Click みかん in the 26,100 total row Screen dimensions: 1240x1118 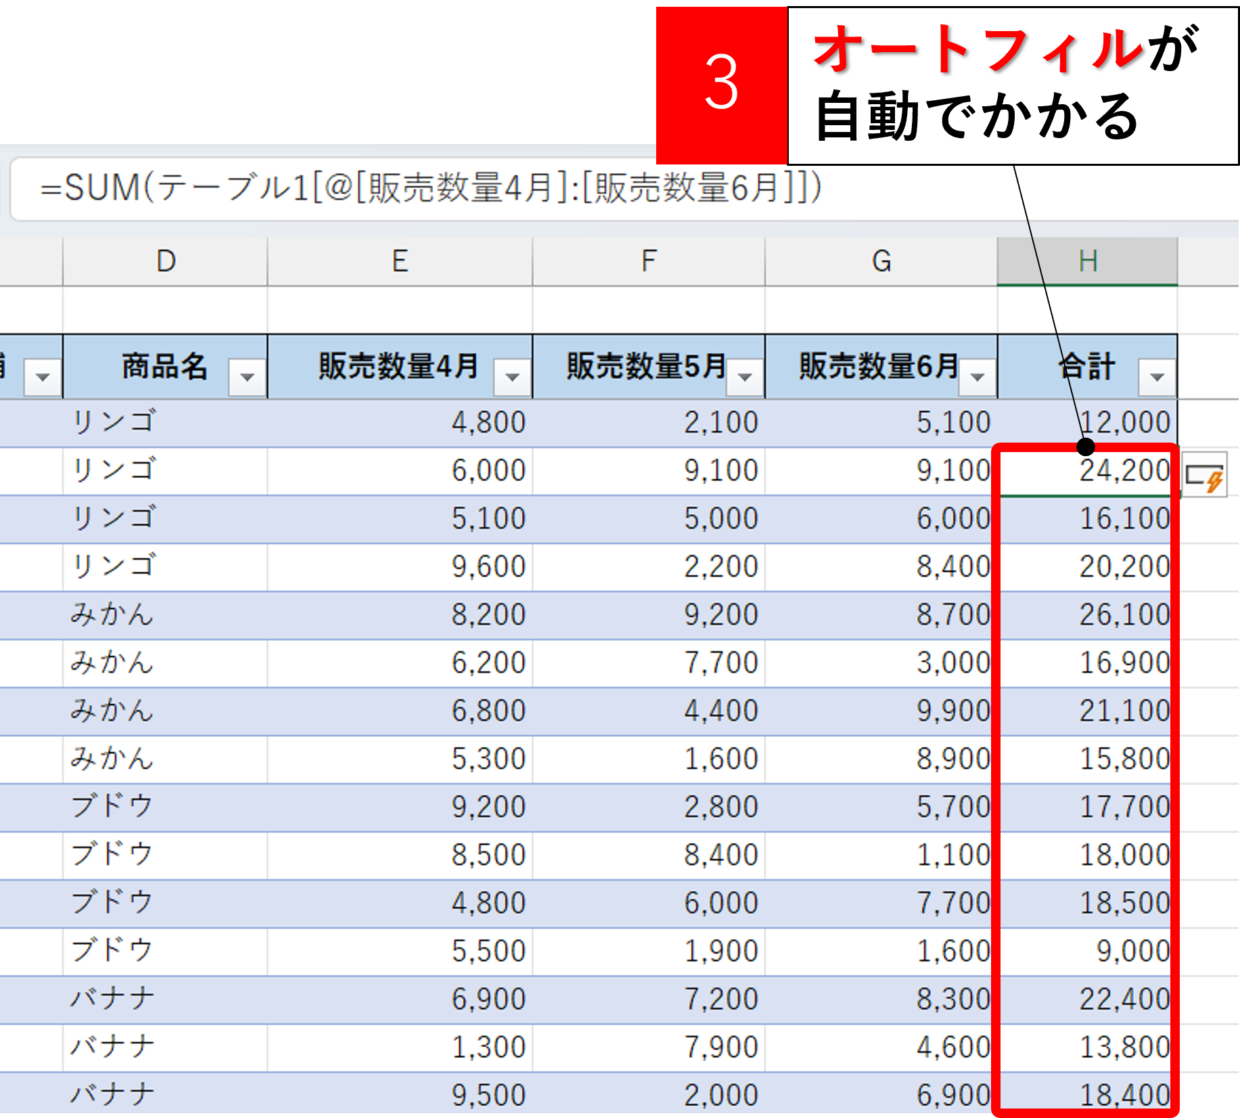[x=165, y=615]
